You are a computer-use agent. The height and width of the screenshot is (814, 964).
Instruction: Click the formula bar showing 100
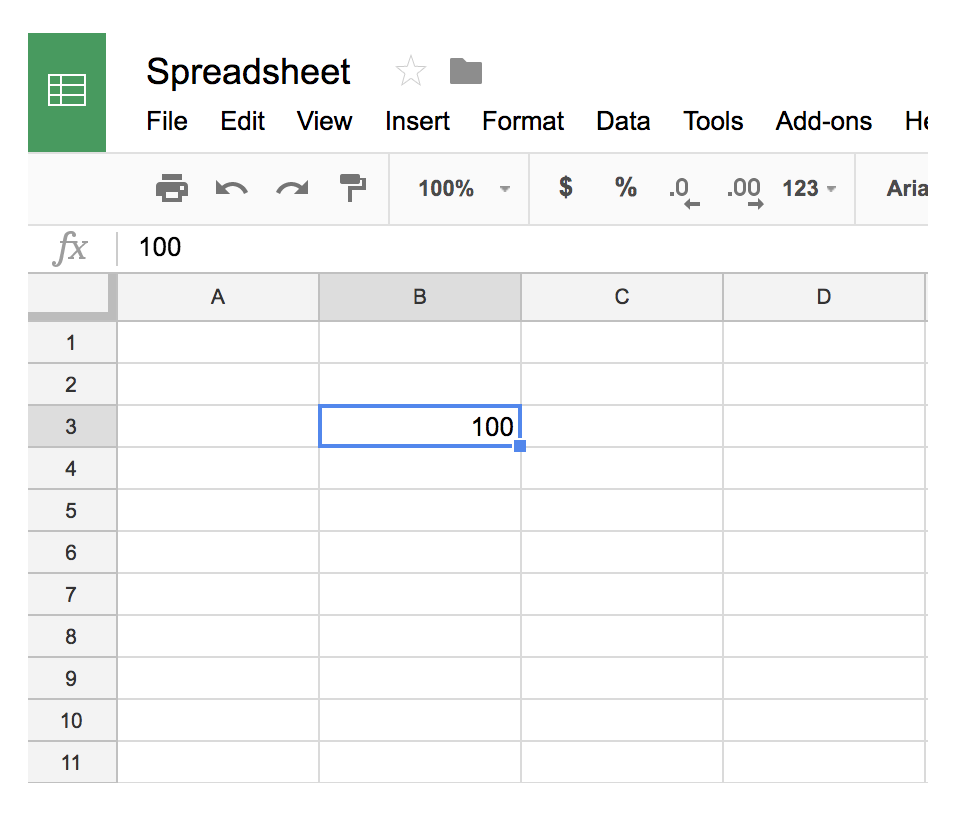point(500,247)
